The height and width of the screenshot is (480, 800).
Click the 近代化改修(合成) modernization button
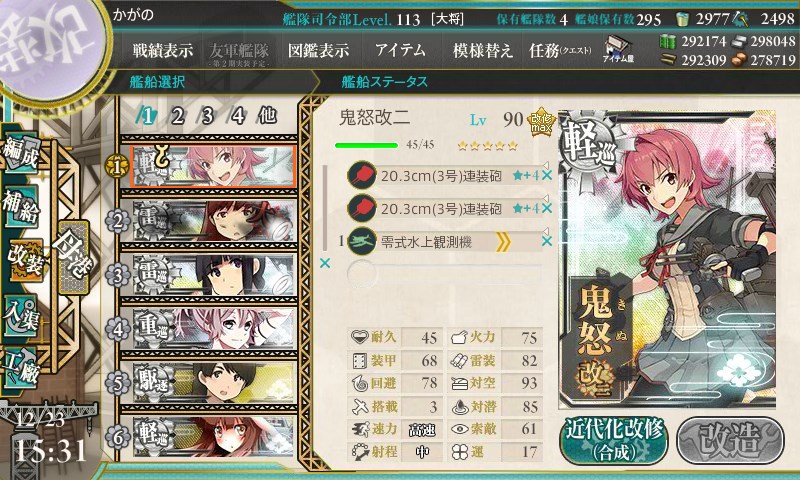coord(614,440)
